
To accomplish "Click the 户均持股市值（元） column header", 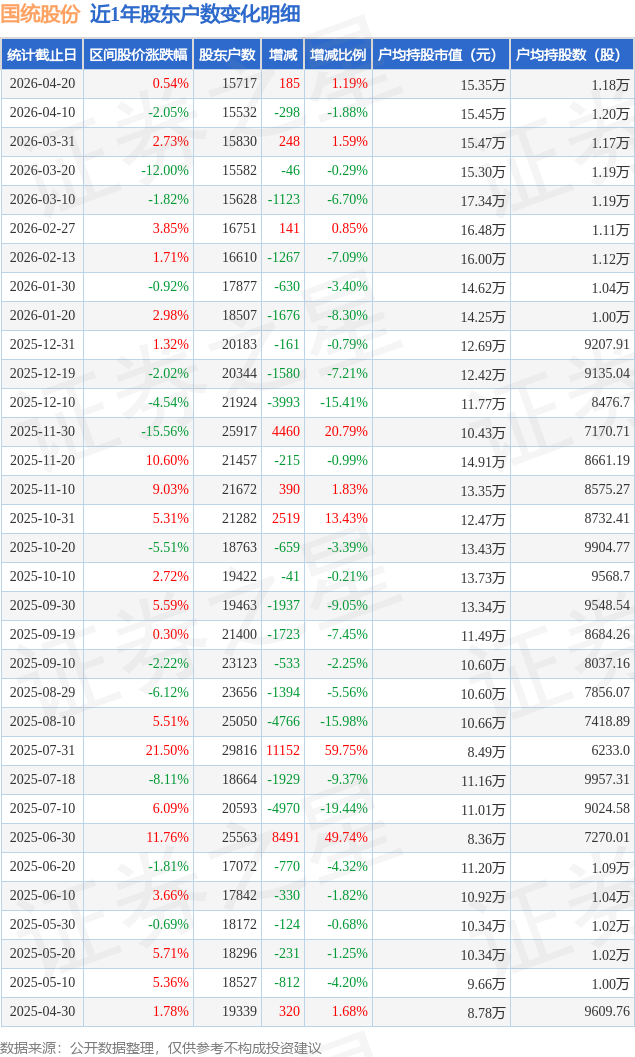I will (x=441, y=55).
